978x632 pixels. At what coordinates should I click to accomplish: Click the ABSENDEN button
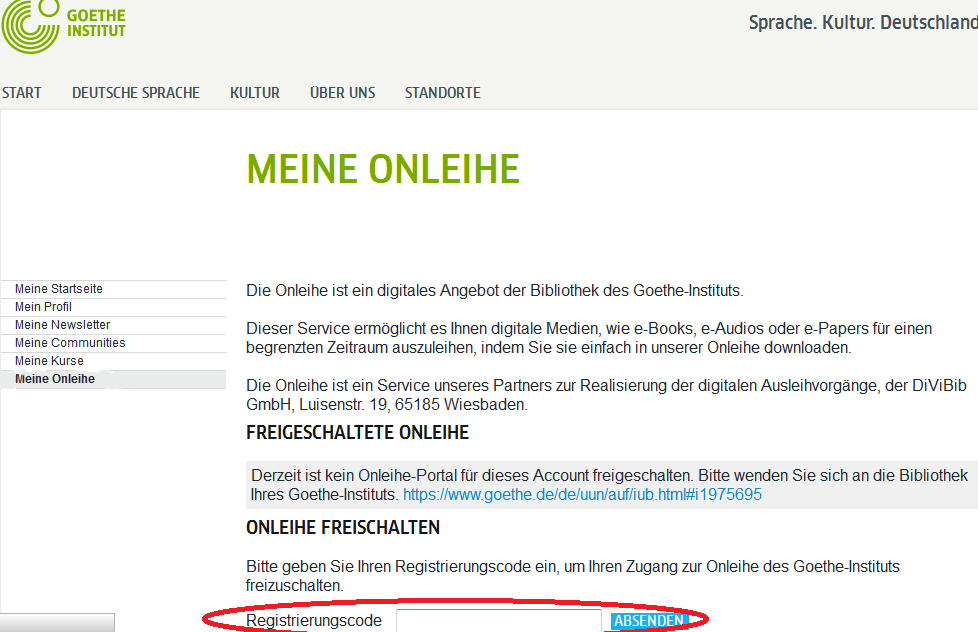click(649, 621)
